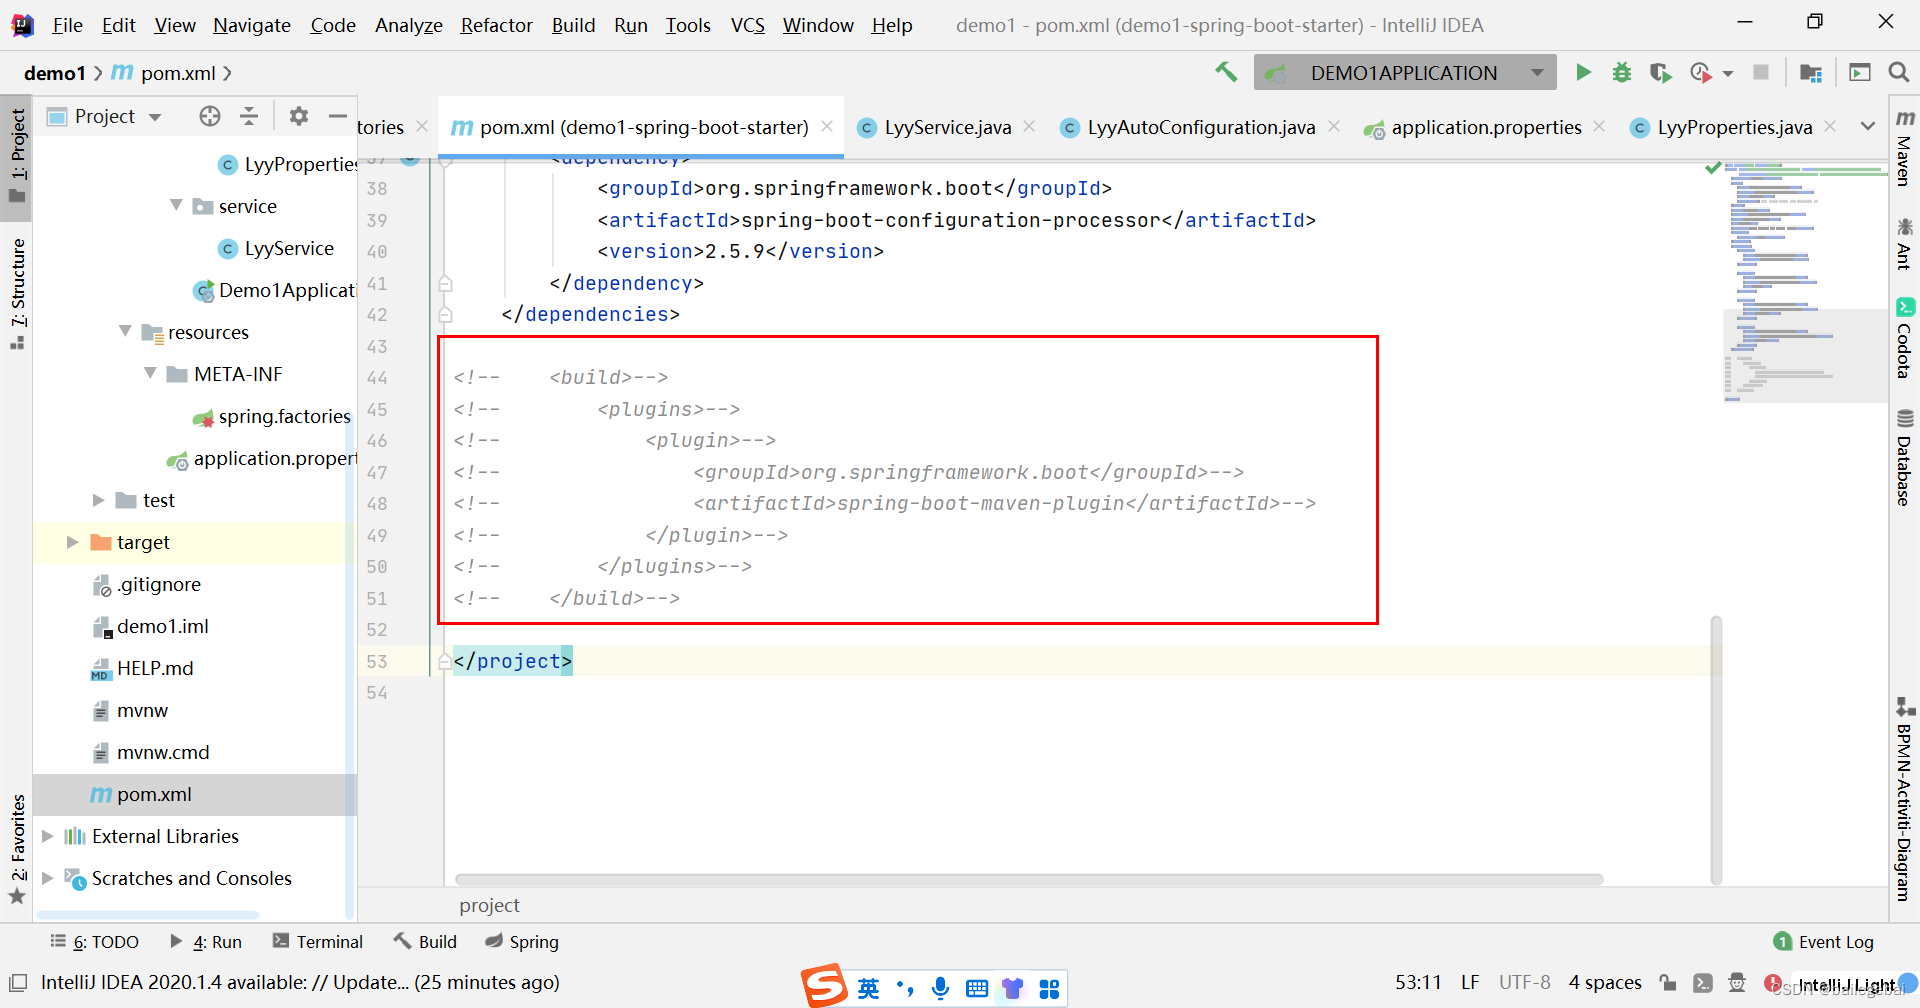Open the Project Structure icon

pos(1810,72)
